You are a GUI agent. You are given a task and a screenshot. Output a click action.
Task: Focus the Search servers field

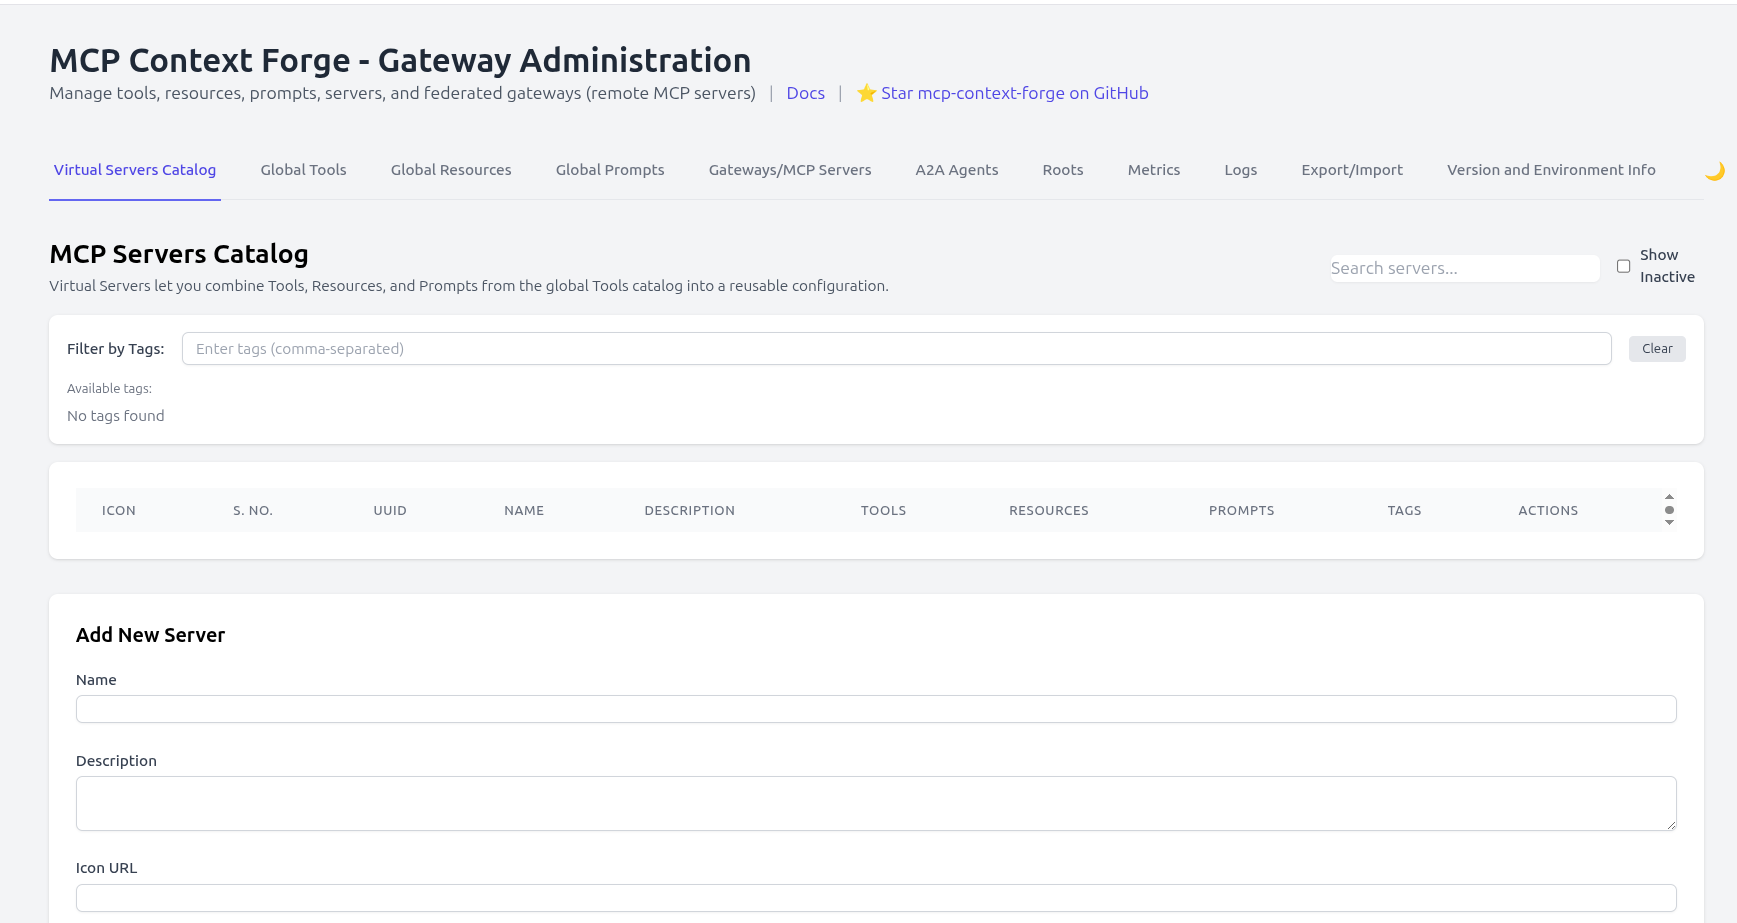pyautogui.click(x=1465, y=268)
